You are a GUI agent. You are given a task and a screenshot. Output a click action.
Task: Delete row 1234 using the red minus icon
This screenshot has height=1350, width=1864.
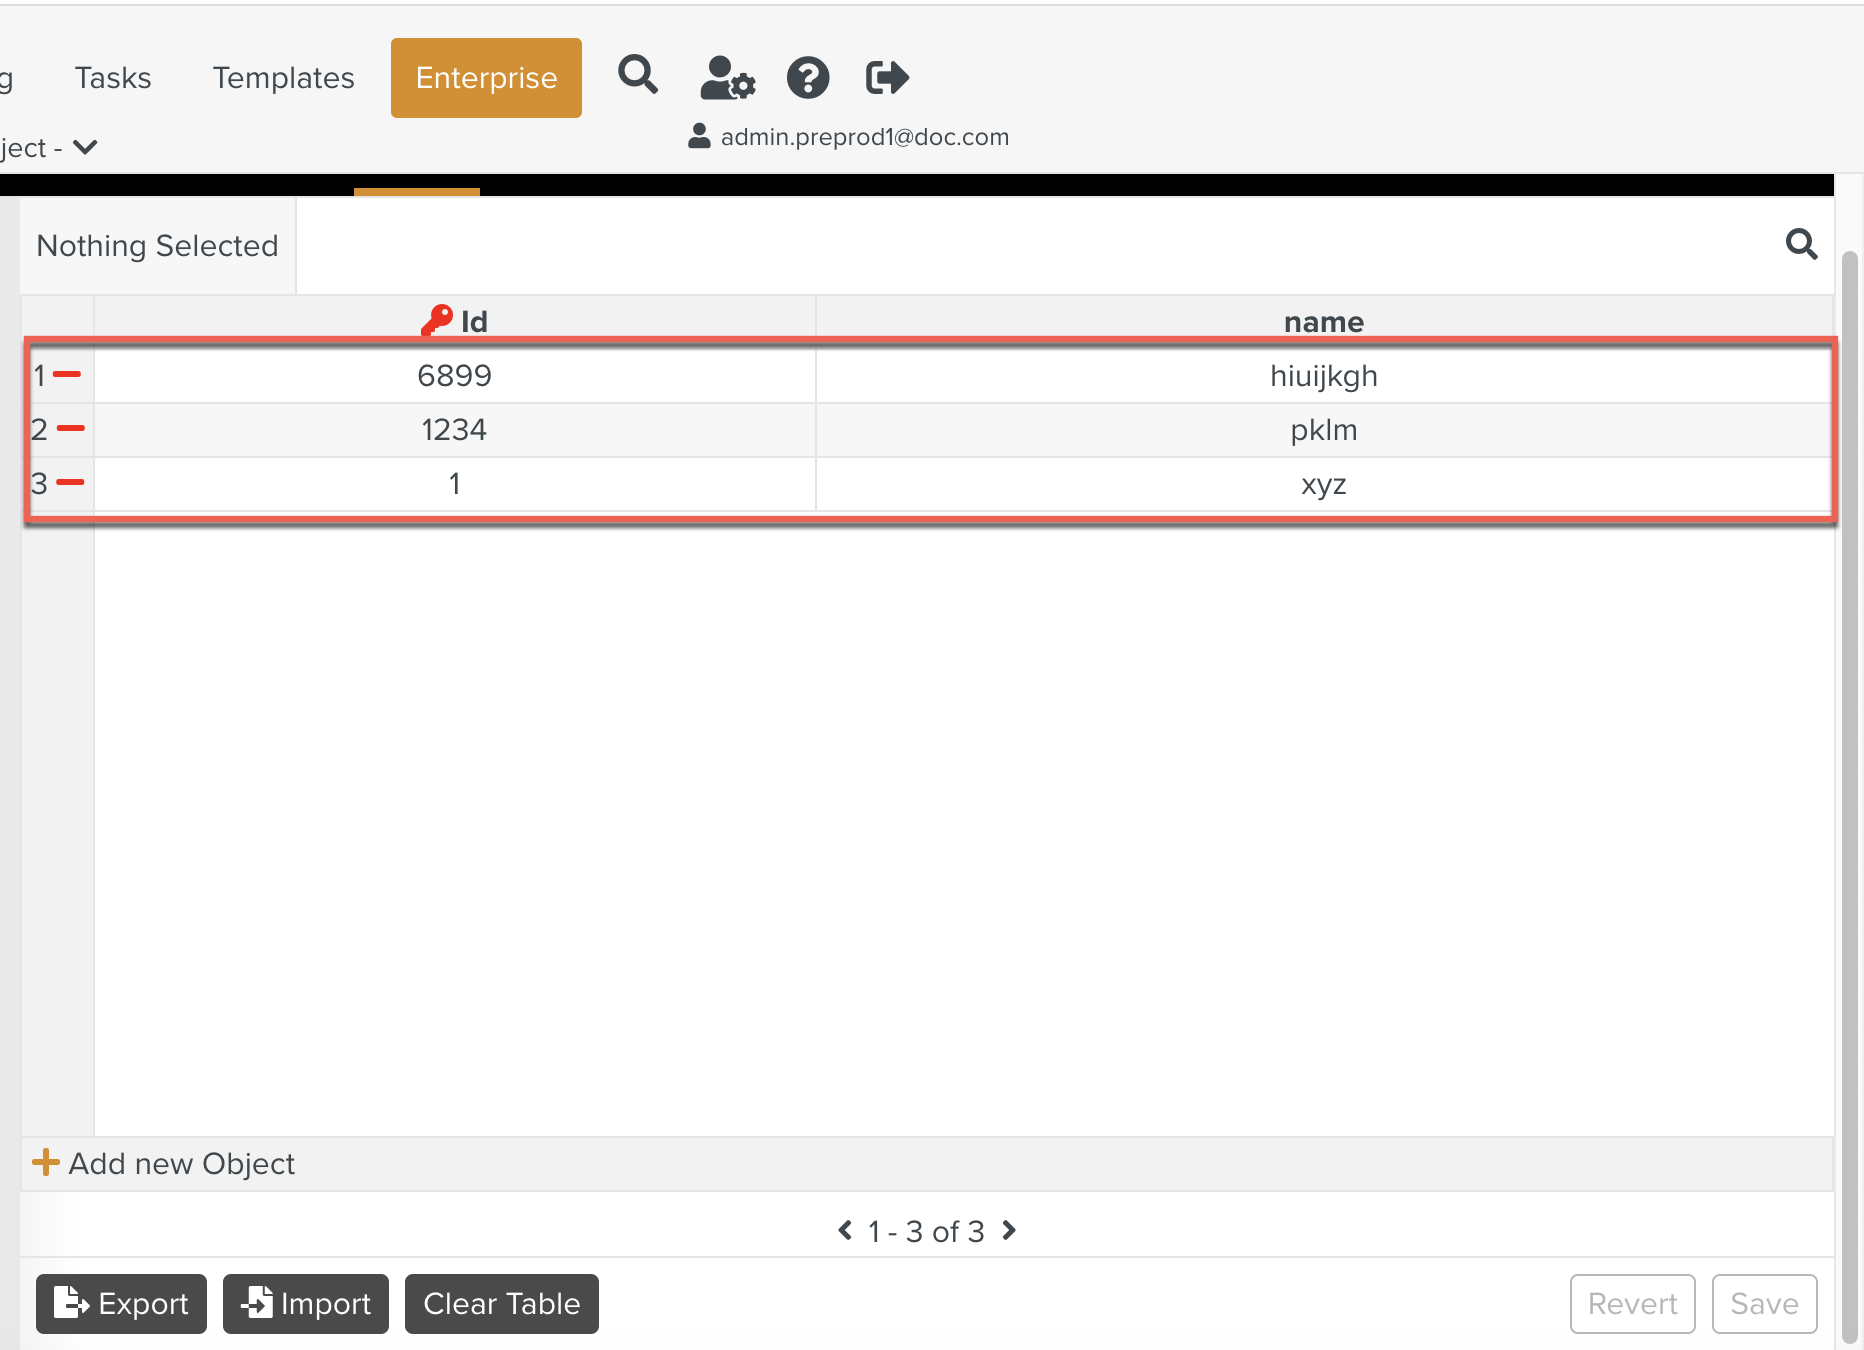click(69, 429)
